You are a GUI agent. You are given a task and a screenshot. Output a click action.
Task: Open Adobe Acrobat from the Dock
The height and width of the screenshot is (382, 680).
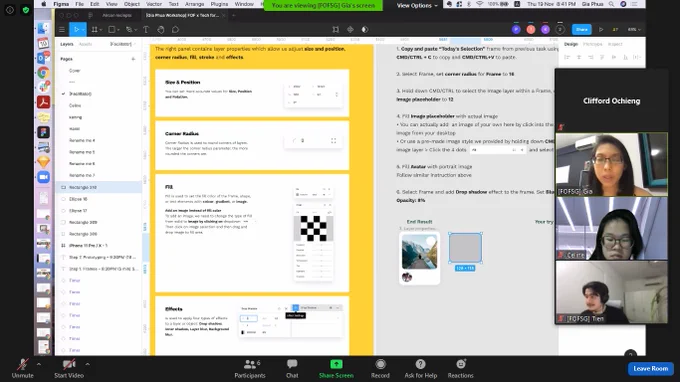coord(43,102)
